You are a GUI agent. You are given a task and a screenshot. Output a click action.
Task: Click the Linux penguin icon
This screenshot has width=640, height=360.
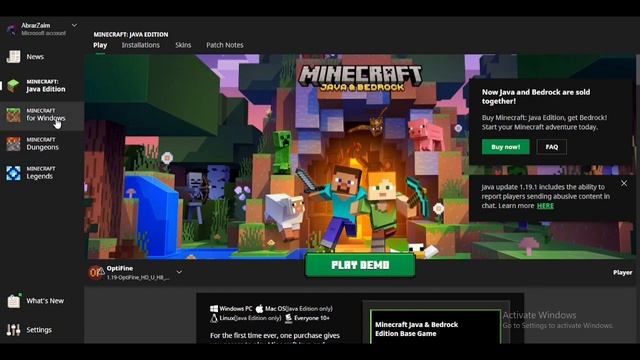[x=214, y=318]
